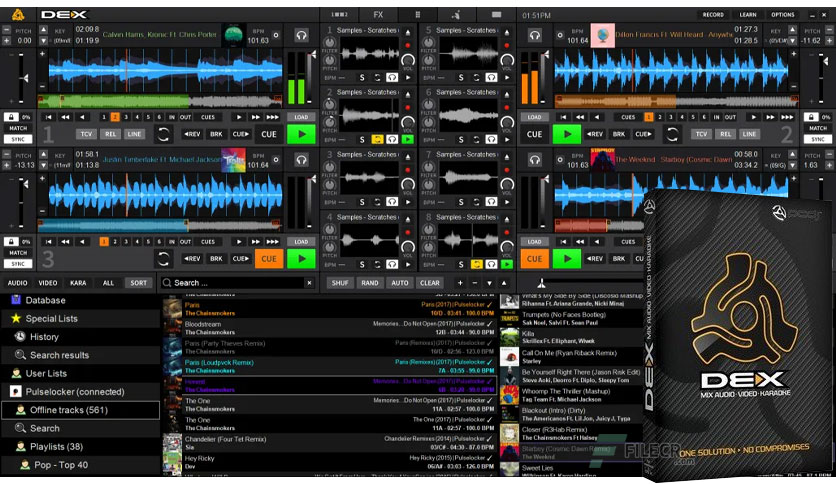Screen dimensions: 836x484
Task: Filter browser by KARA files
Action: (x=78, y=283)
